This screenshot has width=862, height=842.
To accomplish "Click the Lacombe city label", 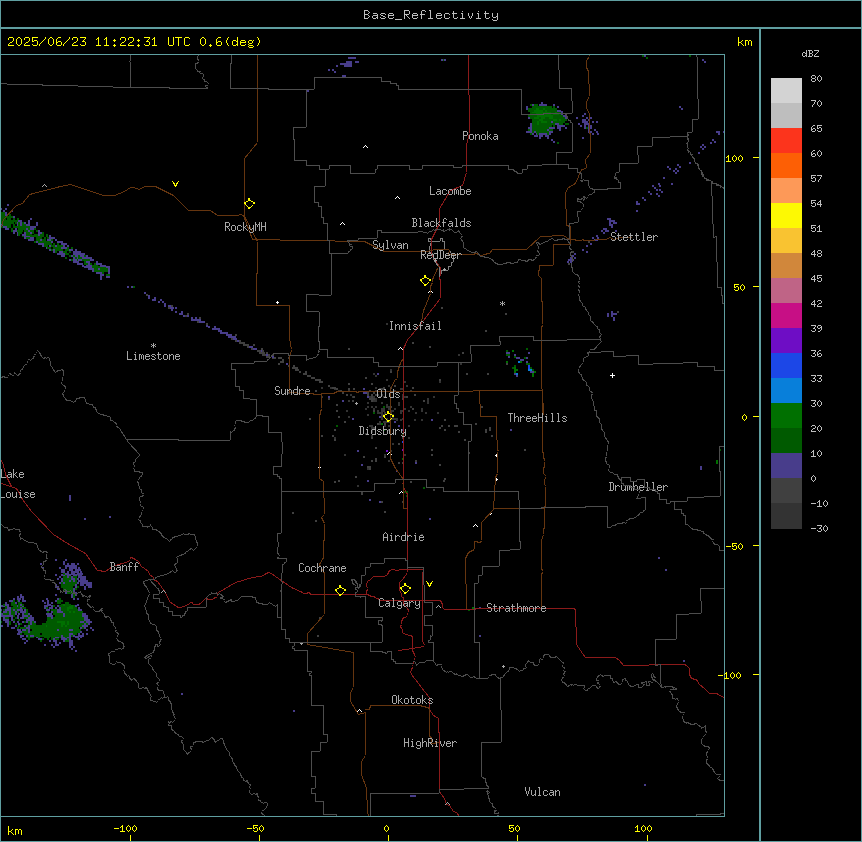I will pos(450,191).
